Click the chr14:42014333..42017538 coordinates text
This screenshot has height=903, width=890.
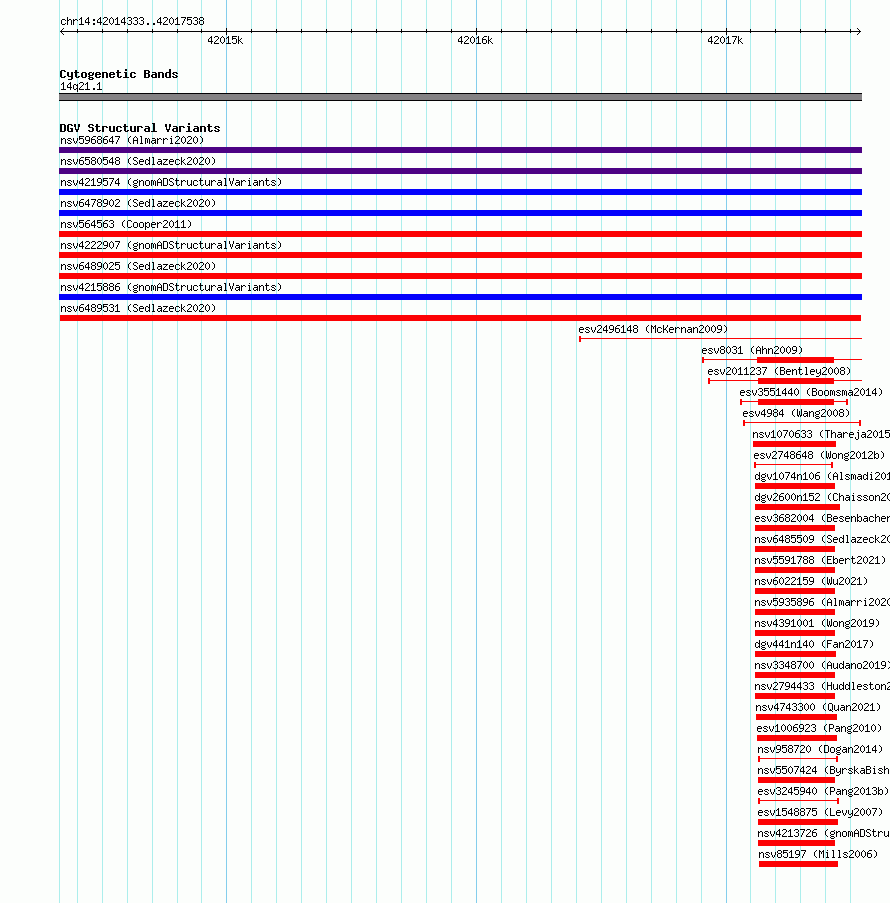[x=132, y=22]
